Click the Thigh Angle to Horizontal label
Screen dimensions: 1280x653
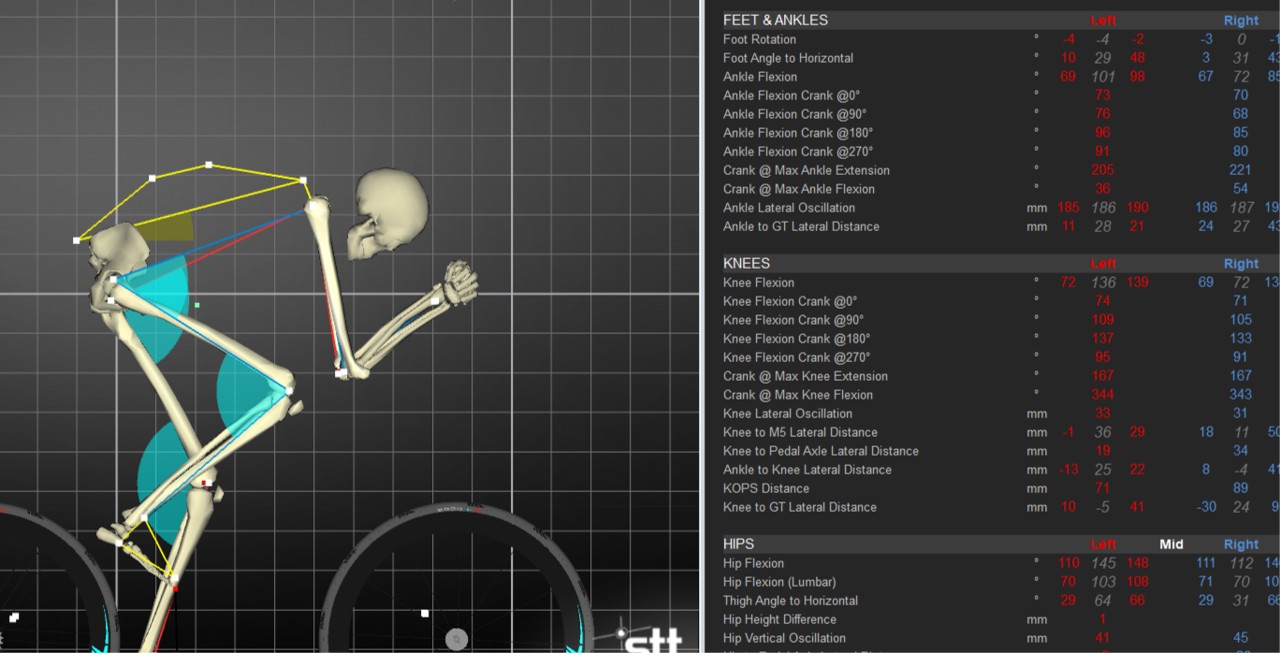[x=790, y=601]
